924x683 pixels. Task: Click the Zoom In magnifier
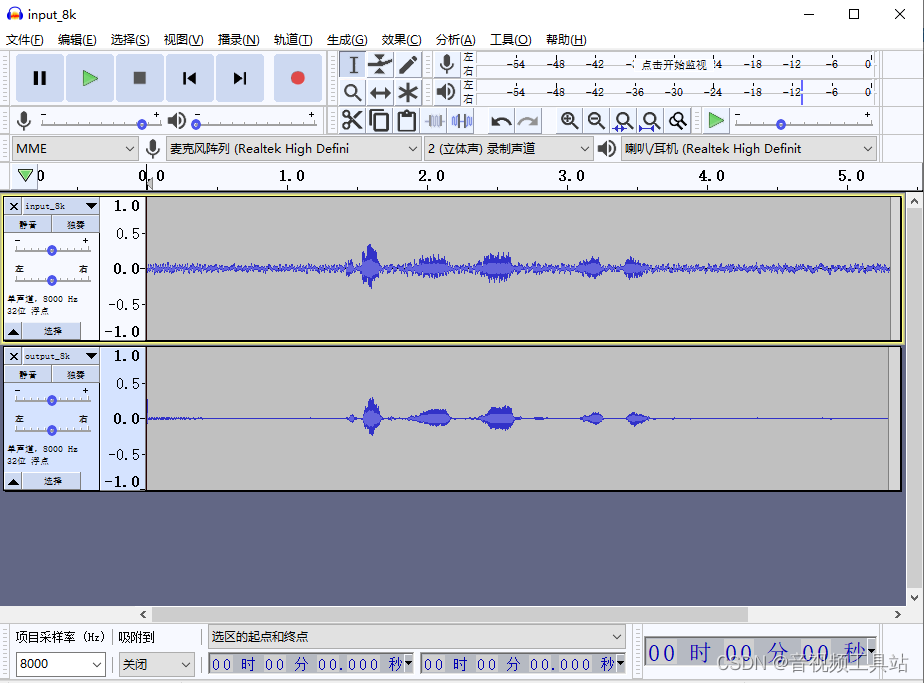pos(569,121)
